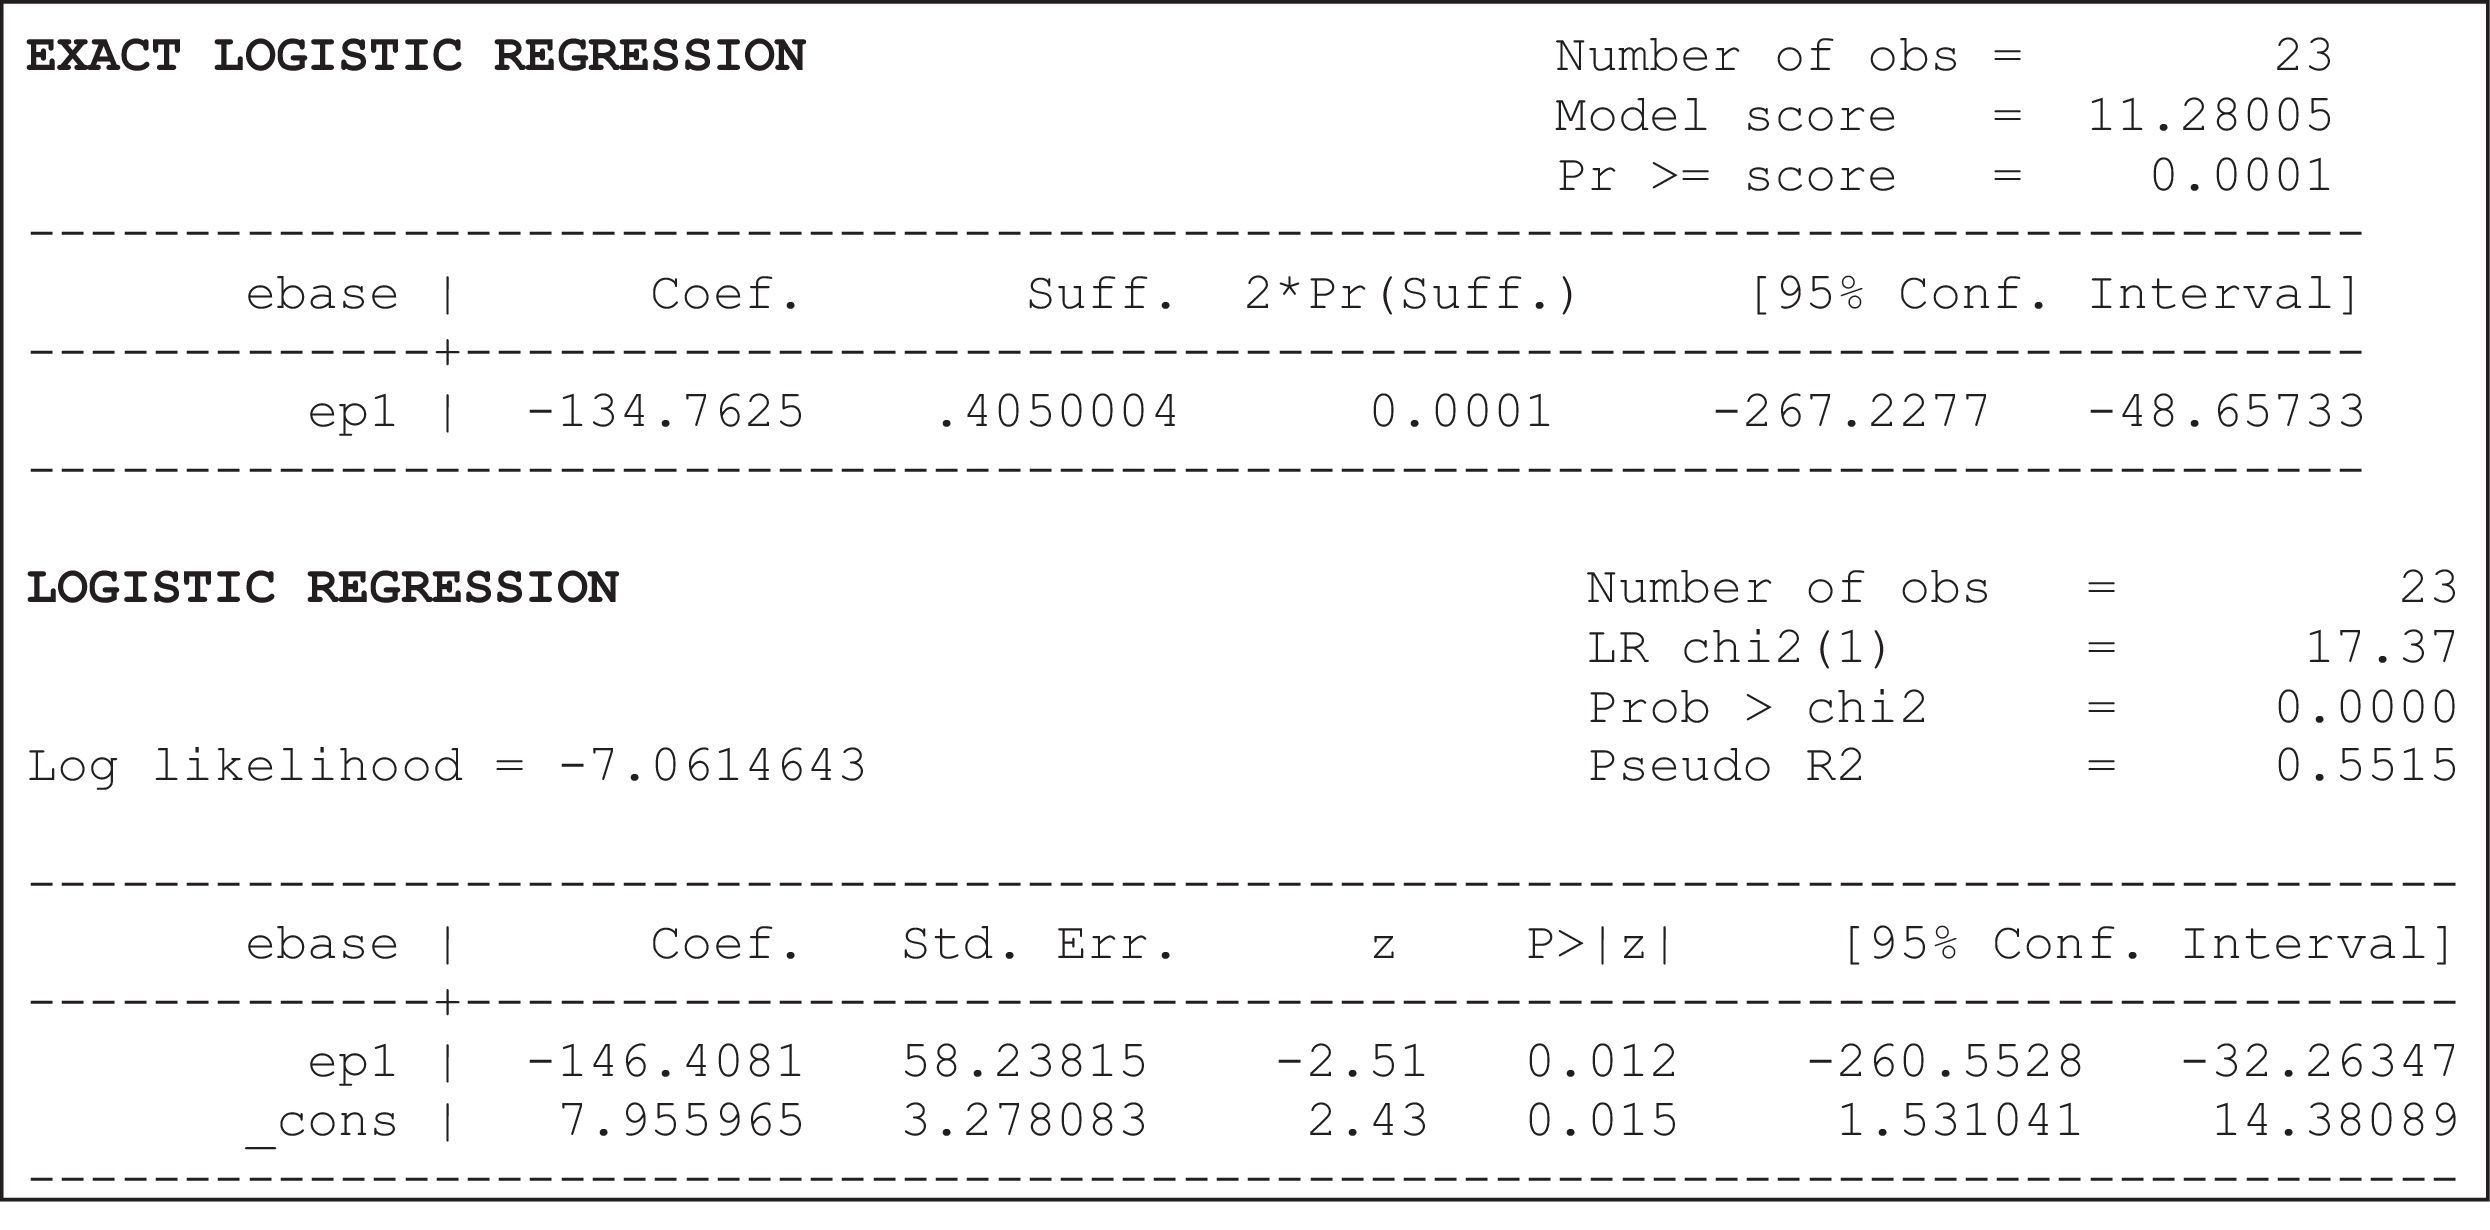Click the Log likelihood value -7.0614643
The width and height of the screenshot is (2490, 1230).
(712, 767)
